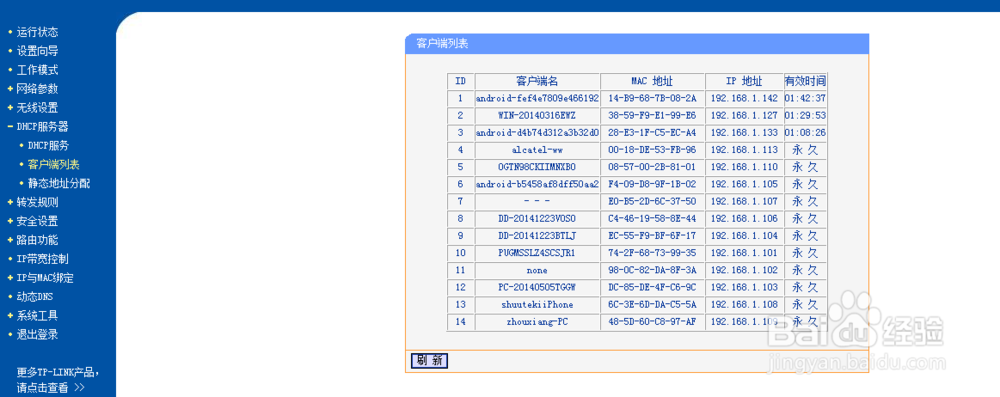Viewport: 1000px width, 397px height.
Task: Click IP address 192.168.1.103
Action: [x=744, y=288]
